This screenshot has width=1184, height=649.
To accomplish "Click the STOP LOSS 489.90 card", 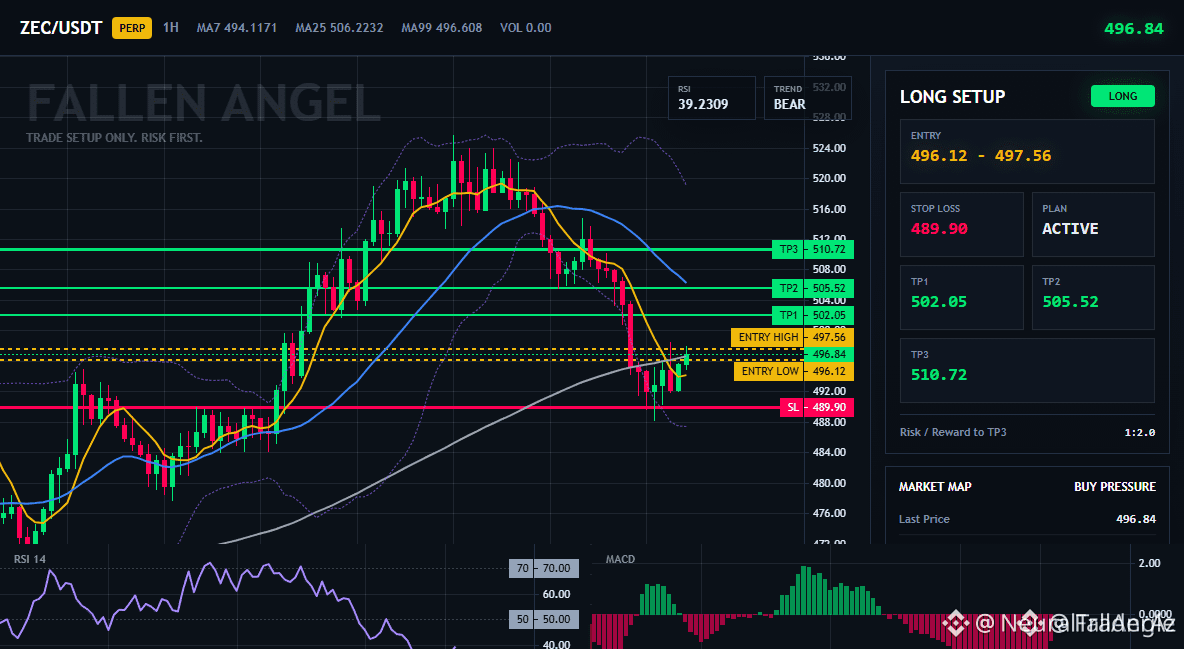I will tap(961, 224).
